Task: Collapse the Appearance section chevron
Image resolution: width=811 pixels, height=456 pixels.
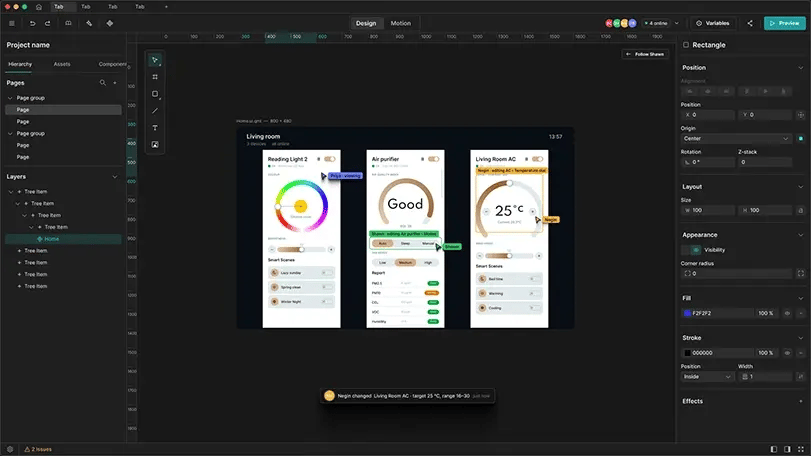Action: click(x=801, y=235)
